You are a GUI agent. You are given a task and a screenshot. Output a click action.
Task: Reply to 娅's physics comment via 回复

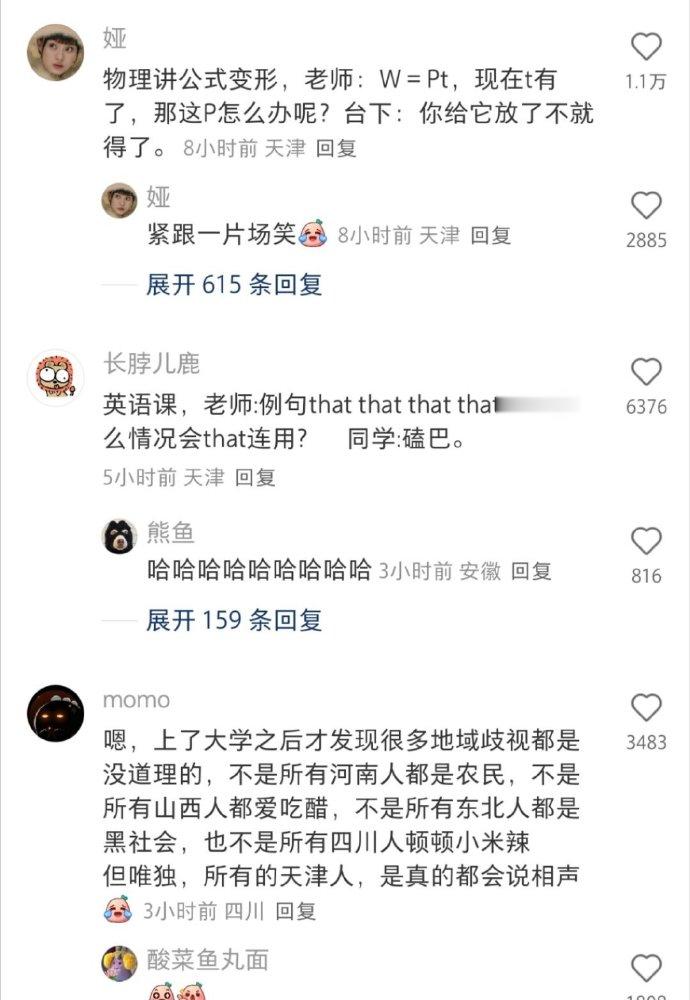tap(336, 149)
